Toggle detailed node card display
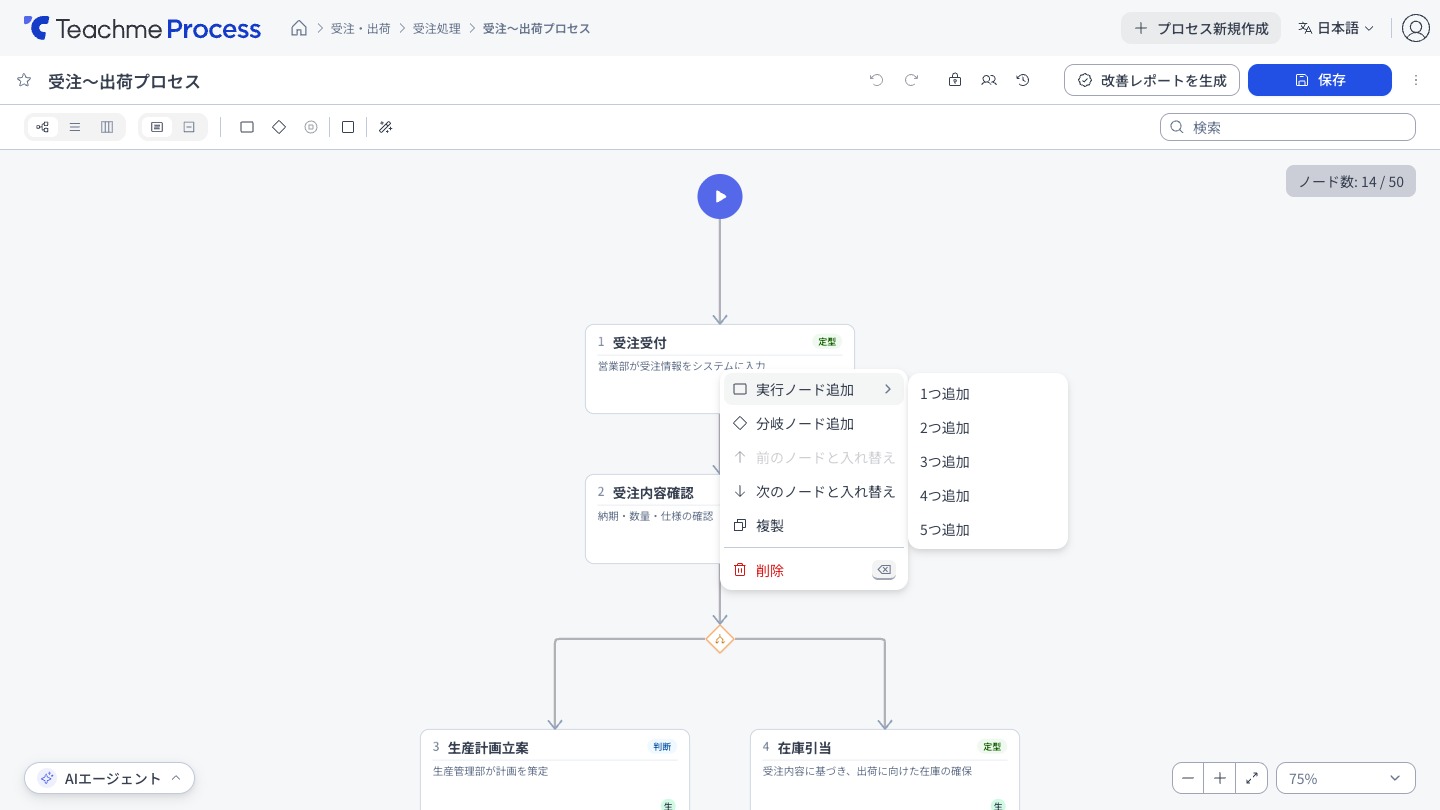The width and height of the screenshot is (1440, 810). [x=157, y=127]
